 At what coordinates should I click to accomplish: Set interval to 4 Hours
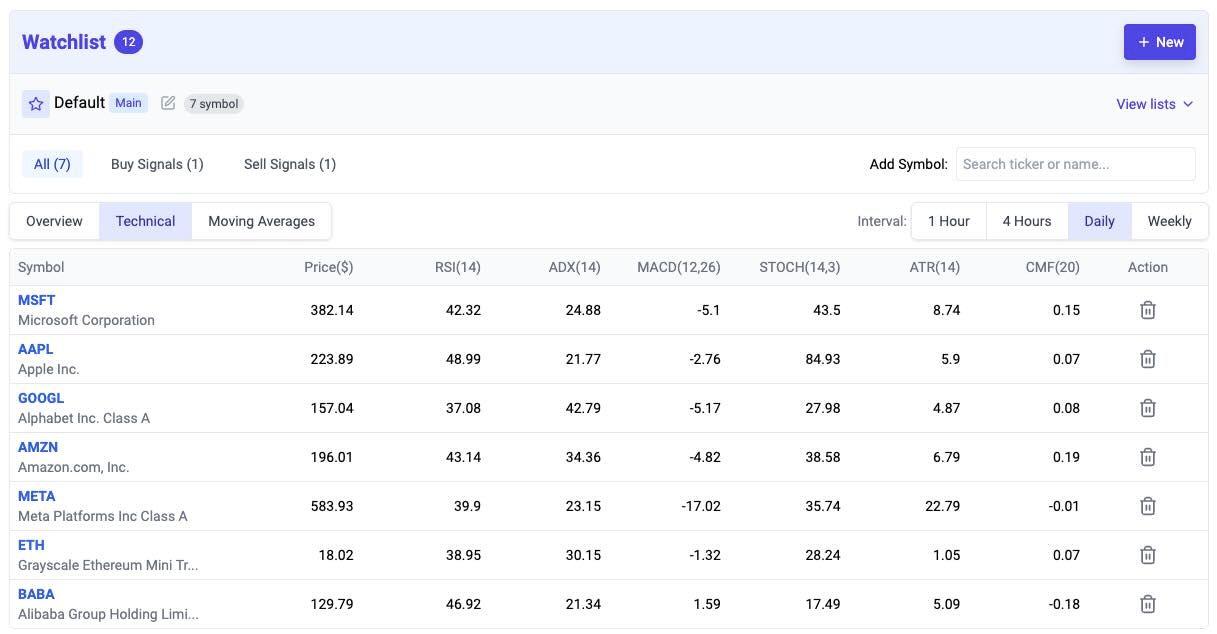[1027, 221]
